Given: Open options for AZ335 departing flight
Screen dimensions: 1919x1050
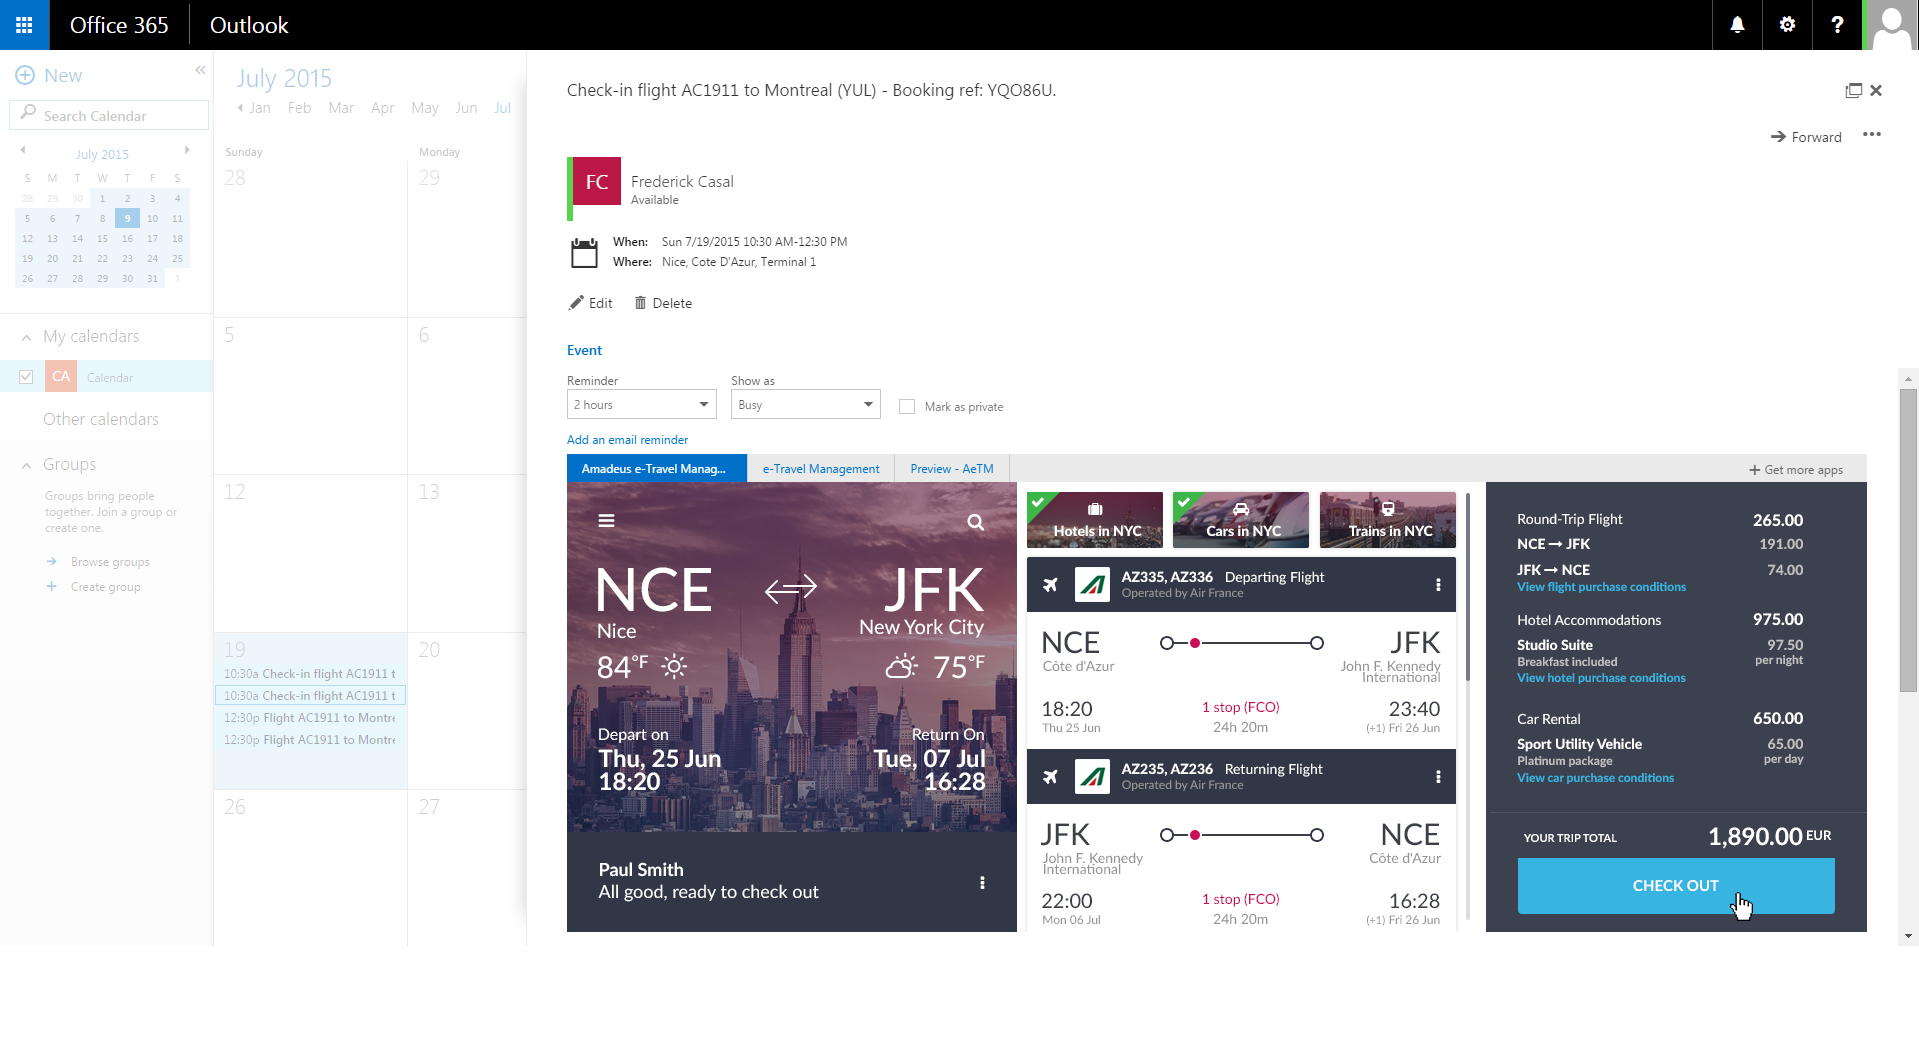Looking at the screenshot, I should [x=1438, y=585].
